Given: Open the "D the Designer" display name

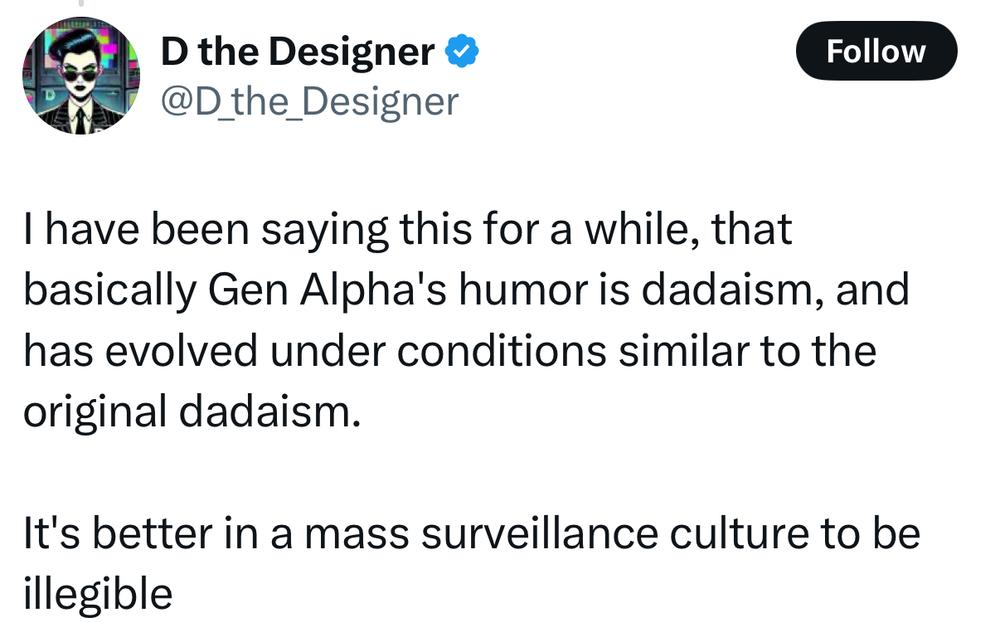Looking at the screenshot, I should 298,52.
